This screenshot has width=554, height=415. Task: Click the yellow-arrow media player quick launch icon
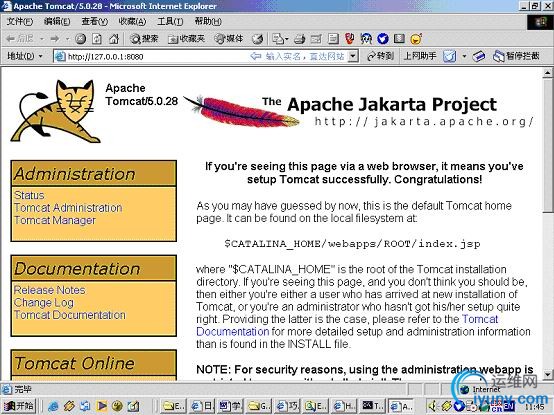click(102, 407)
